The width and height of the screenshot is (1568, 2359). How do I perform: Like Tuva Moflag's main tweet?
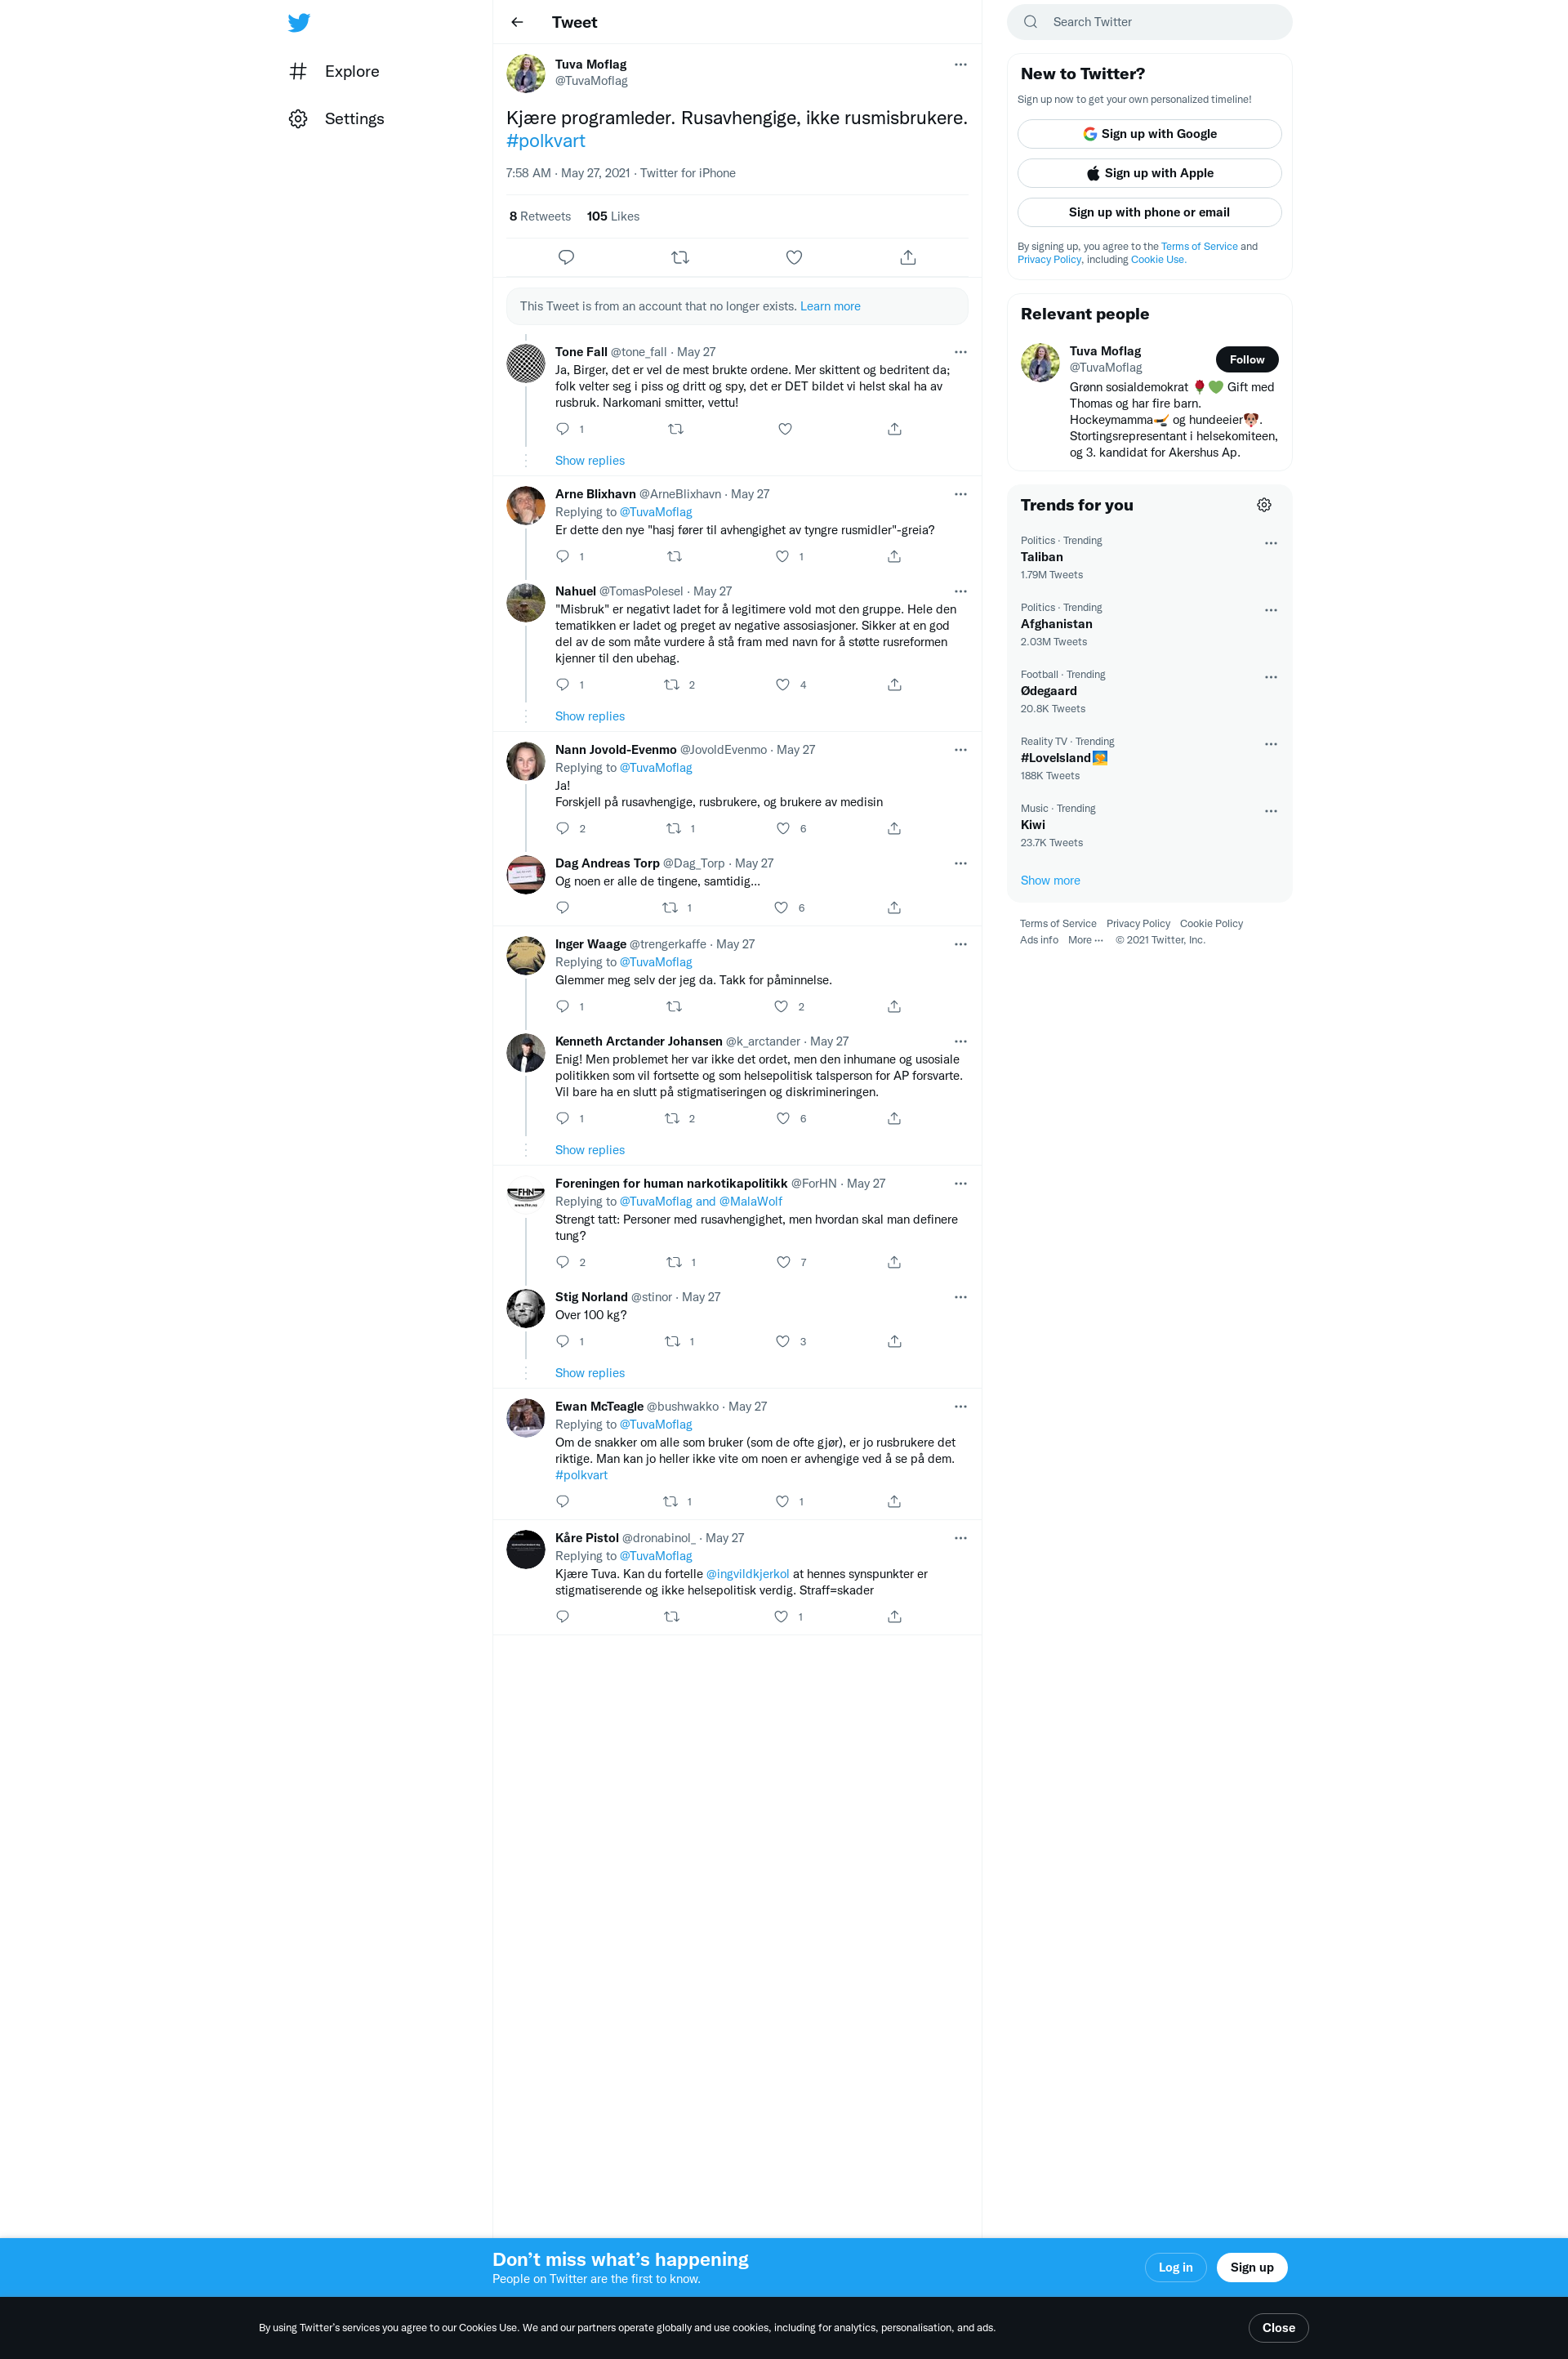pos(794,257)
